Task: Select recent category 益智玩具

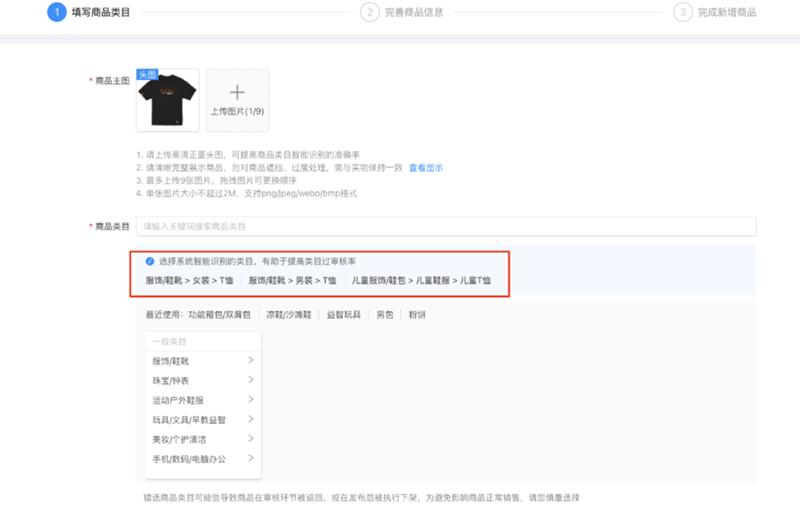Action: [343, 314]
